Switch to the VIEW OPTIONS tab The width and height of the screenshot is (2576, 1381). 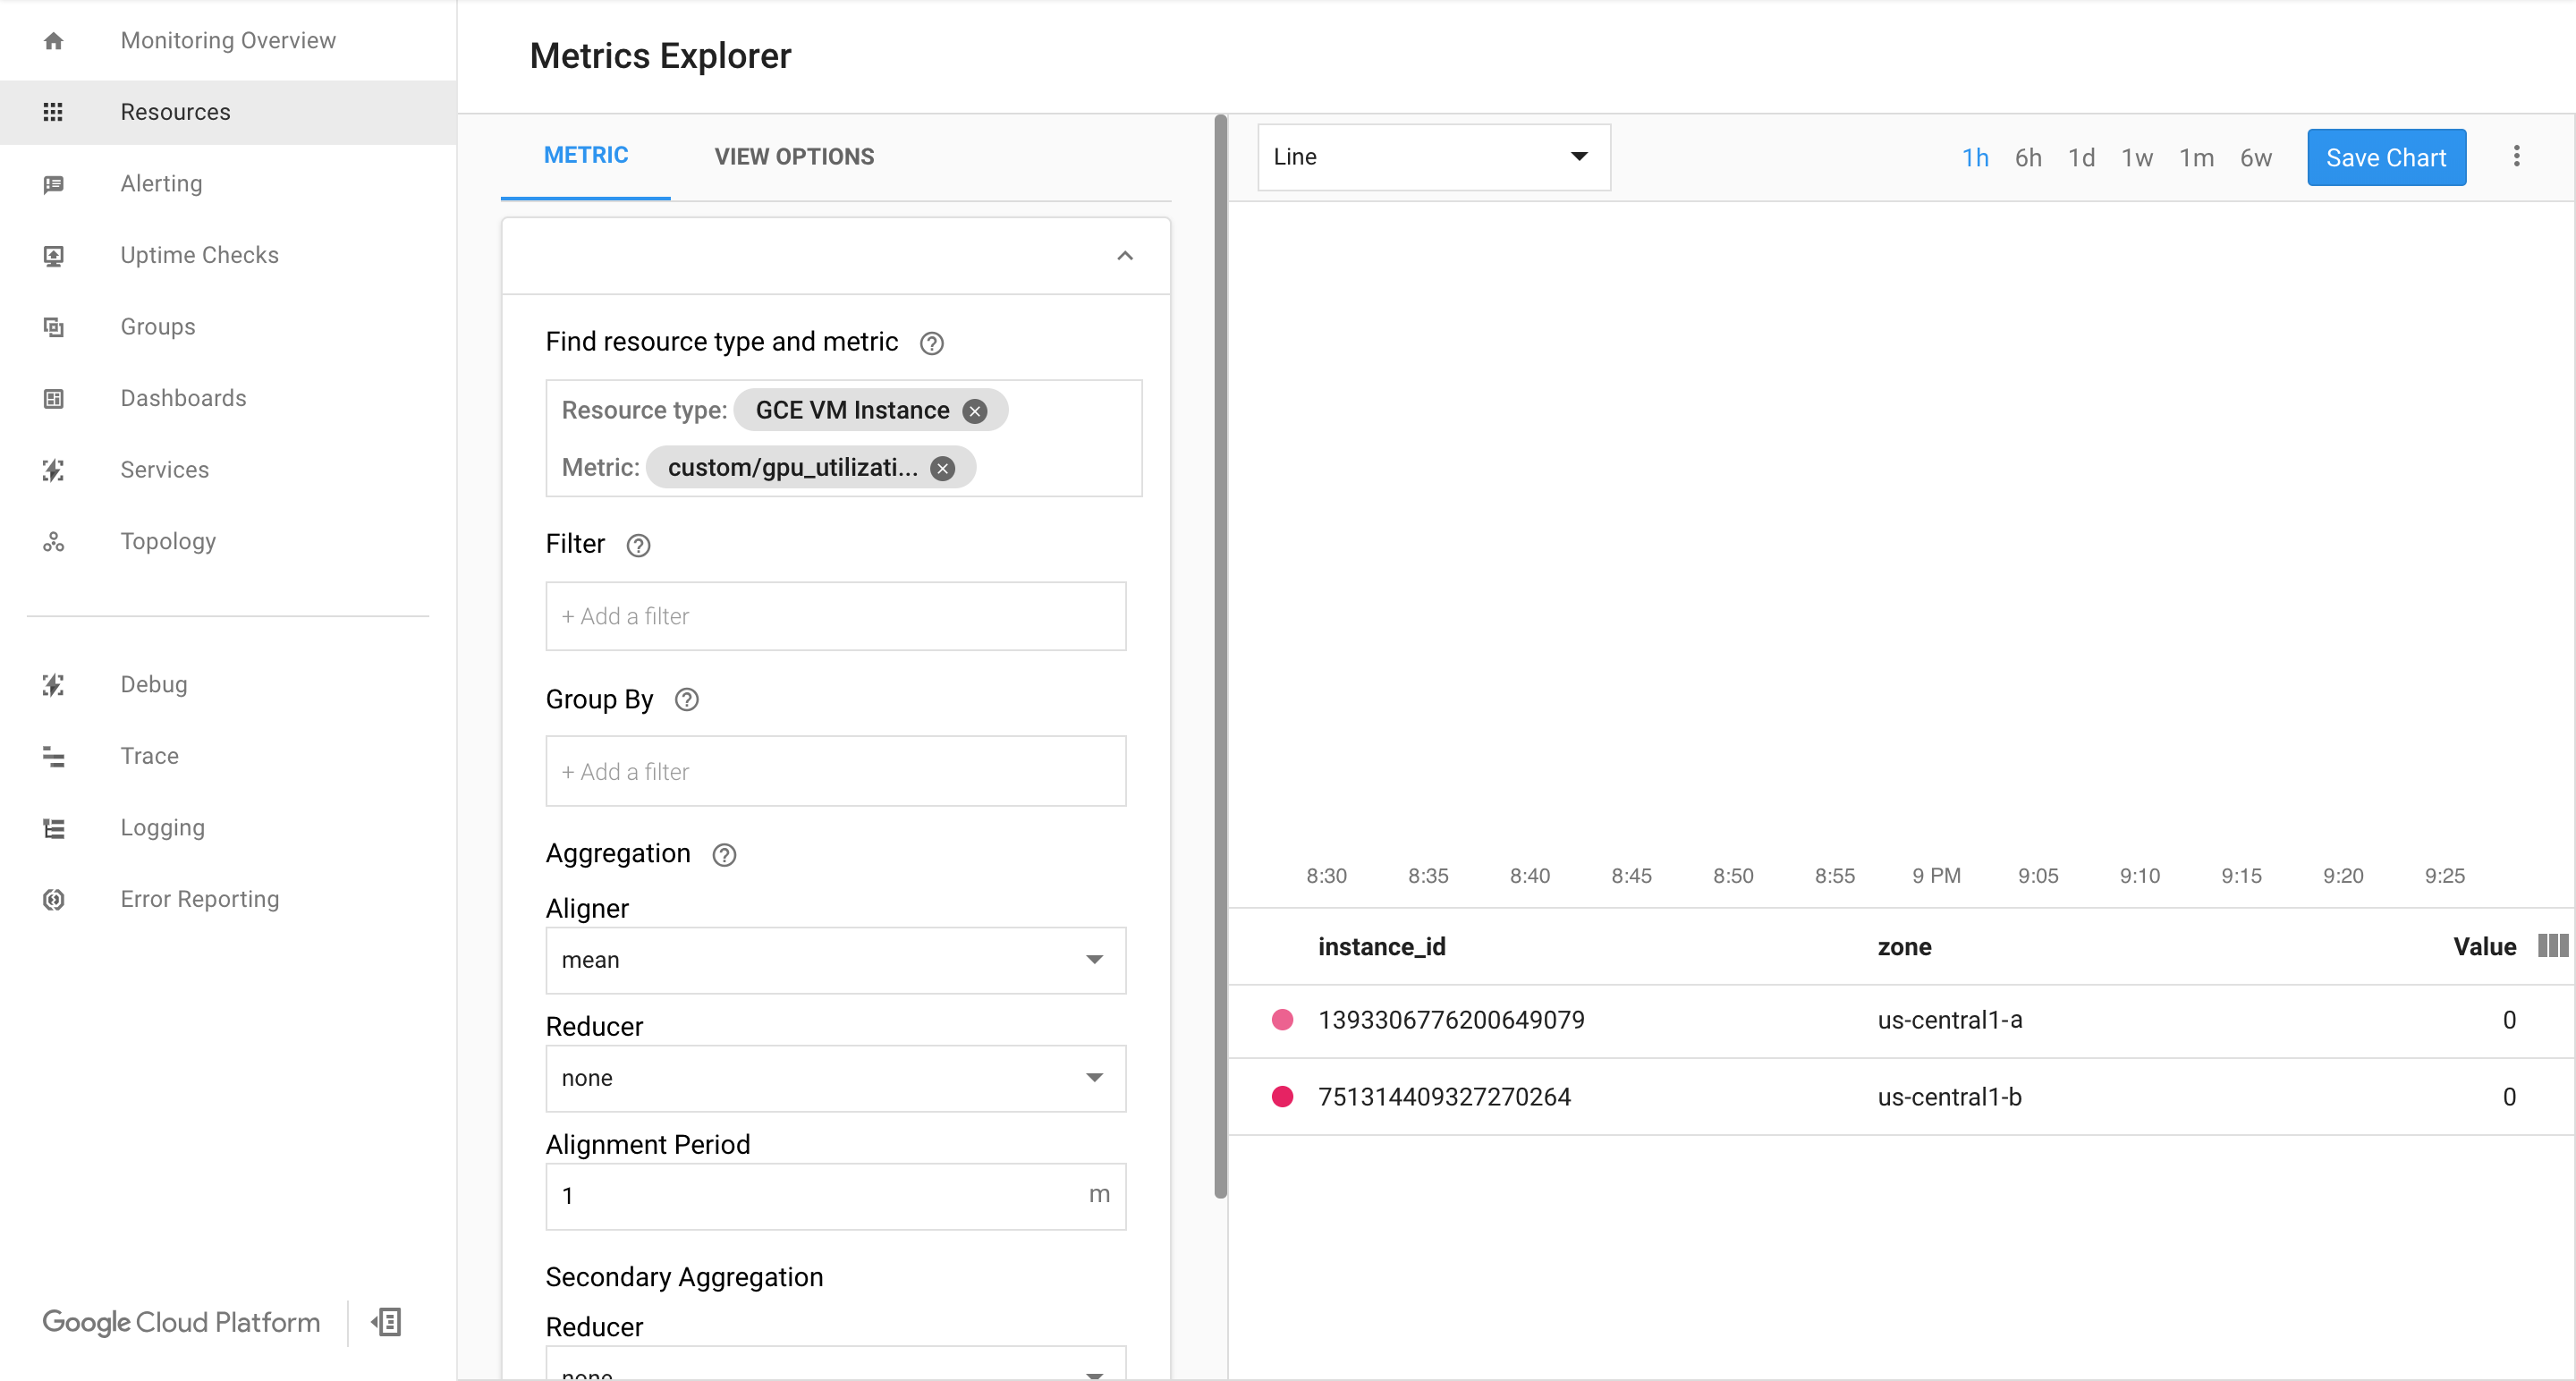point(794,157)
